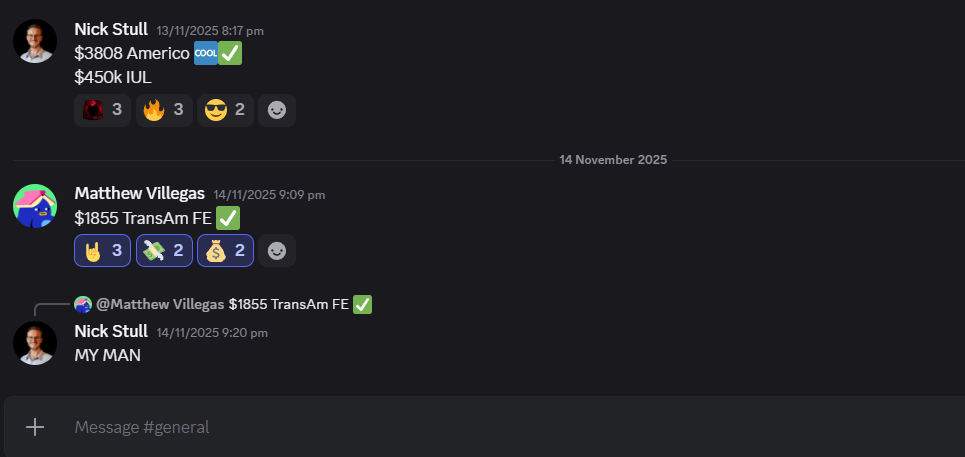
Task: Click Nick Stull's avatar on the Americo message
Action: [x=35, y=41]
